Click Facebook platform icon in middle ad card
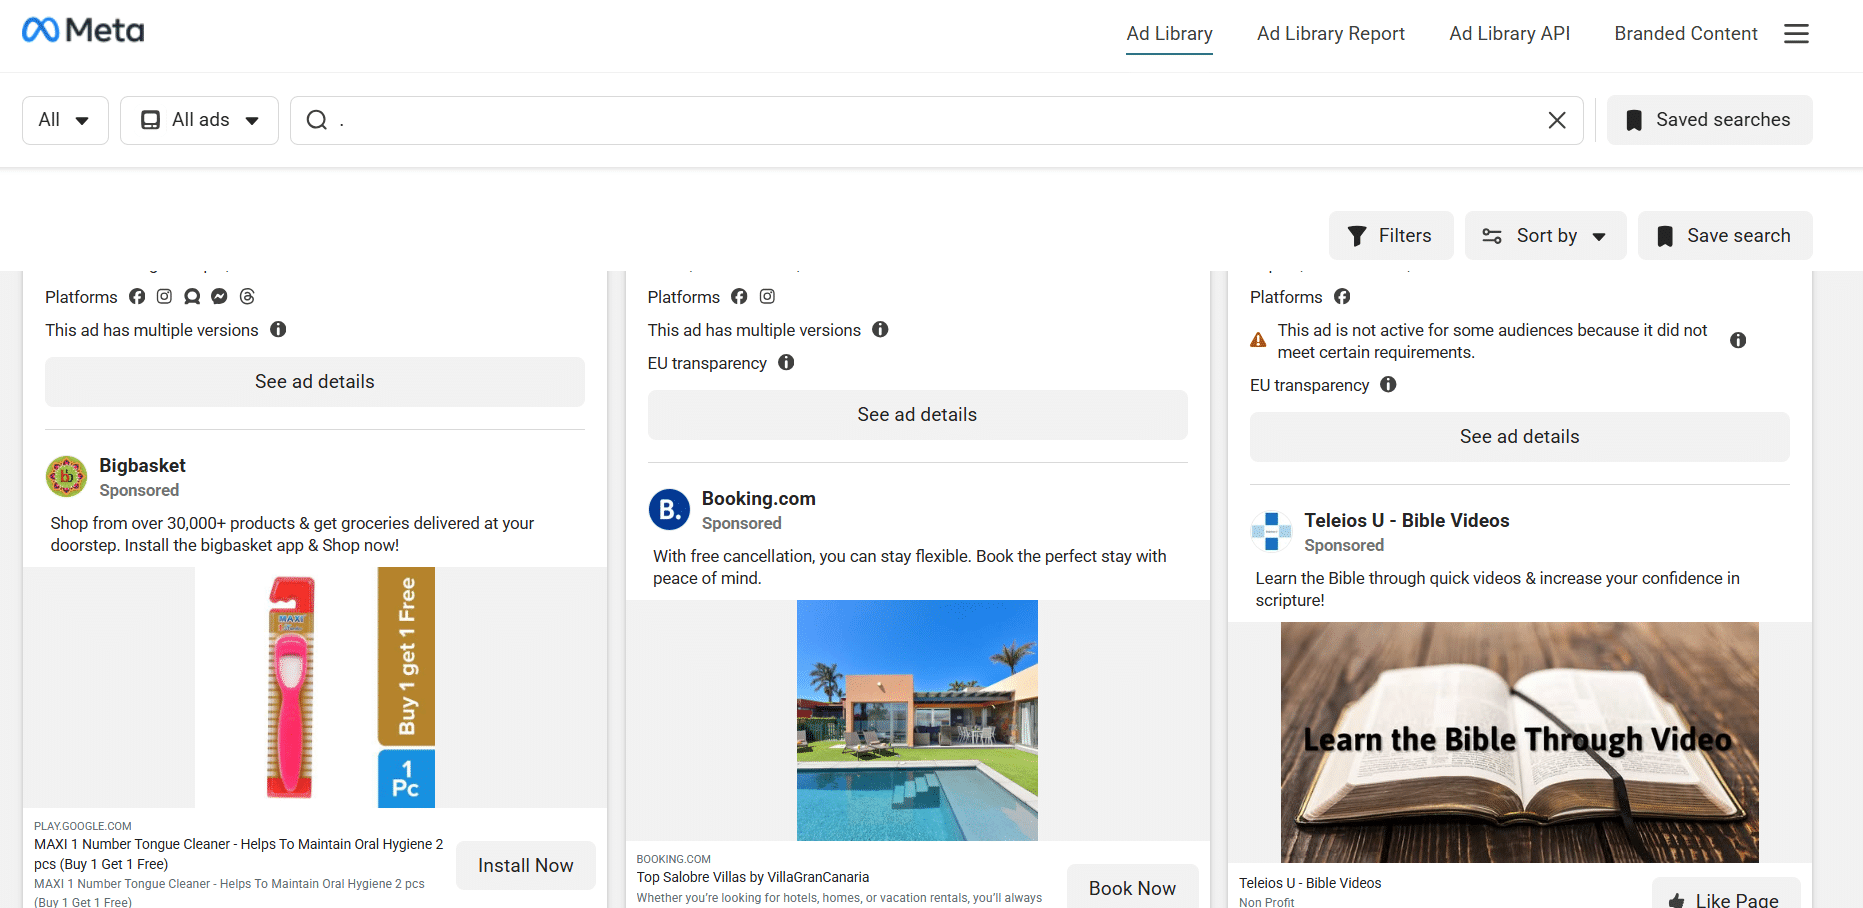This screenshot has width=1863, height=908. point(739,296)
